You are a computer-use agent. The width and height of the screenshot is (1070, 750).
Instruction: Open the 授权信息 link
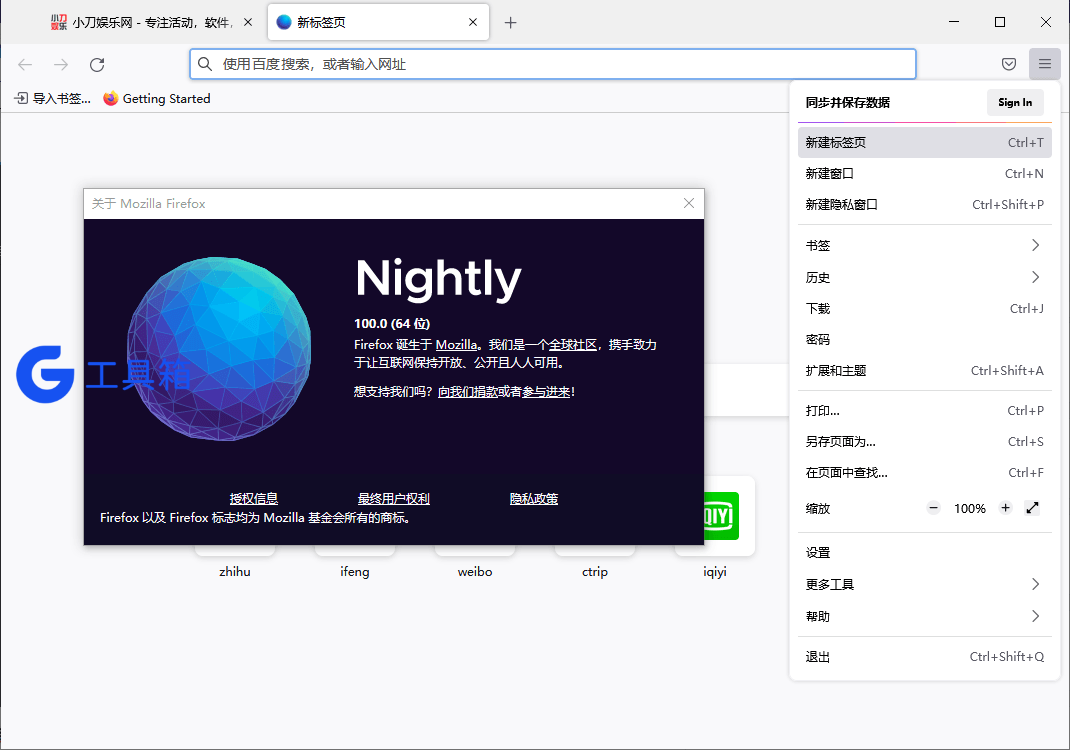[x=254, y=499]
